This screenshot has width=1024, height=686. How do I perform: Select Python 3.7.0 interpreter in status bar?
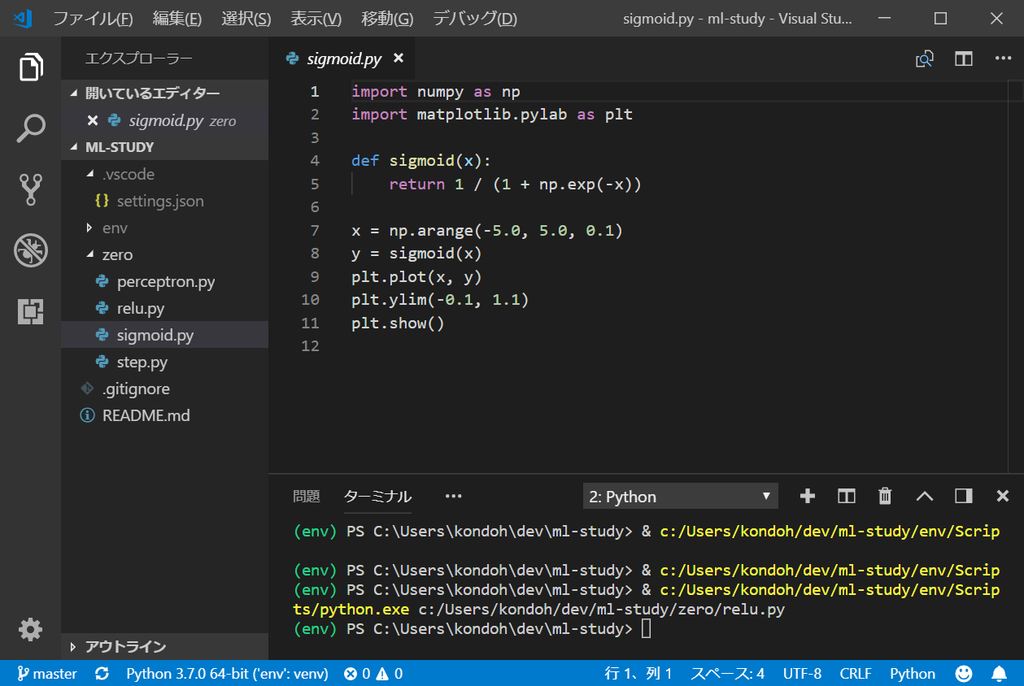[x=227, y=674]
